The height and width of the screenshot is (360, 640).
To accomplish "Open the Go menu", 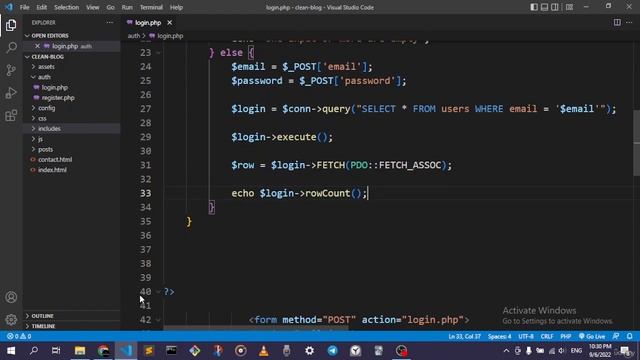I will (111, 7).
